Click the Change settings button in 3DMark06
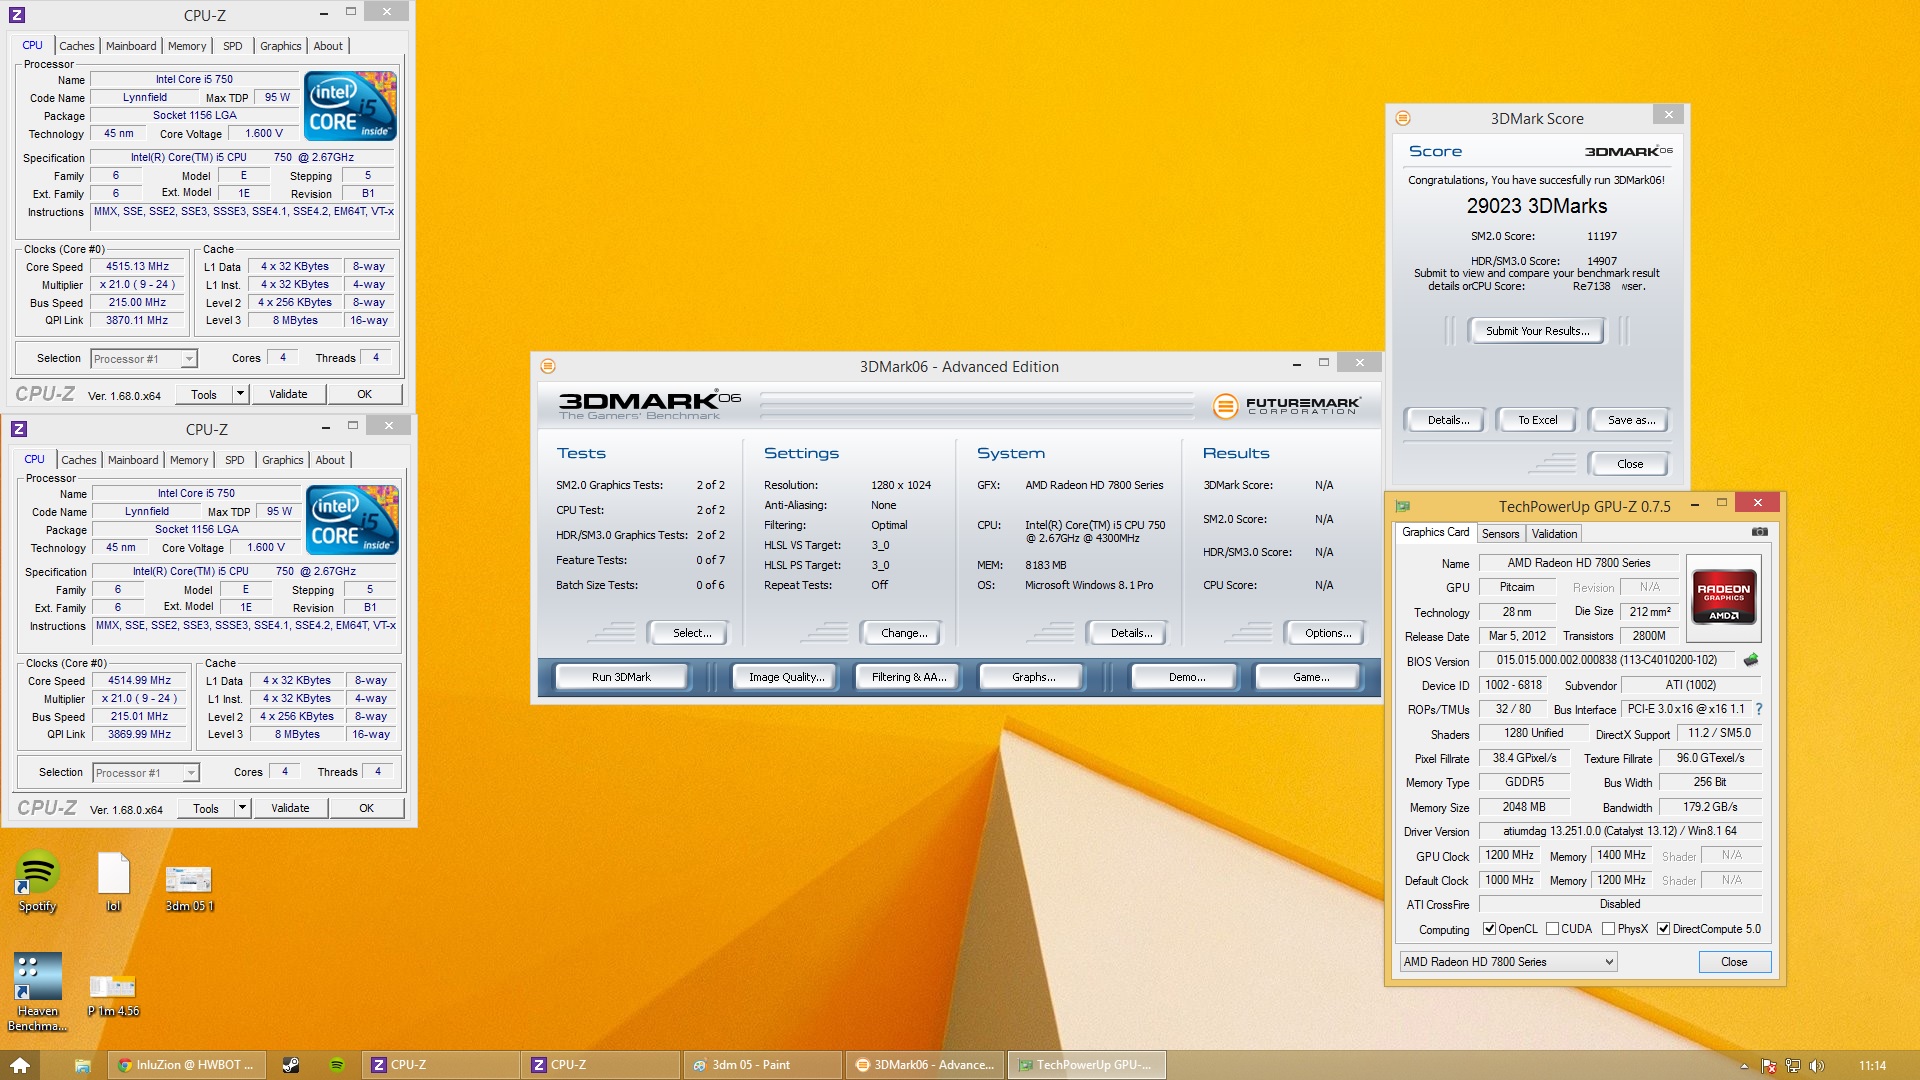The height and width of the screenshot is (1080, 1920). [x=904, y=633]
